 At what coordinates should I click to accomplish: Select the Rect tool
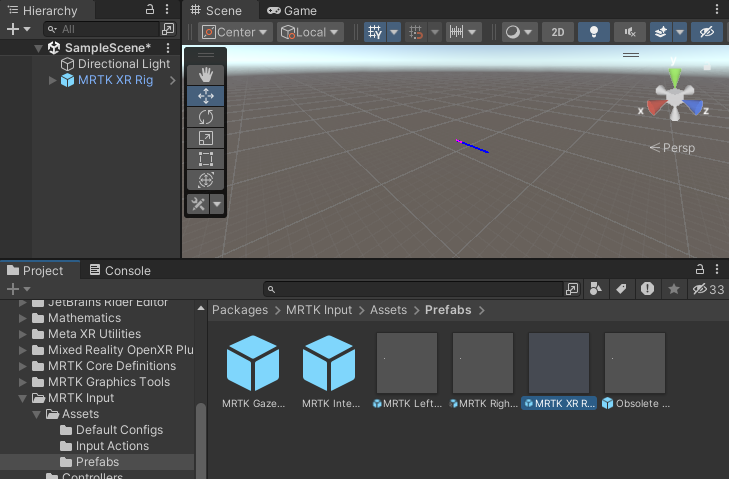(205, 159)
